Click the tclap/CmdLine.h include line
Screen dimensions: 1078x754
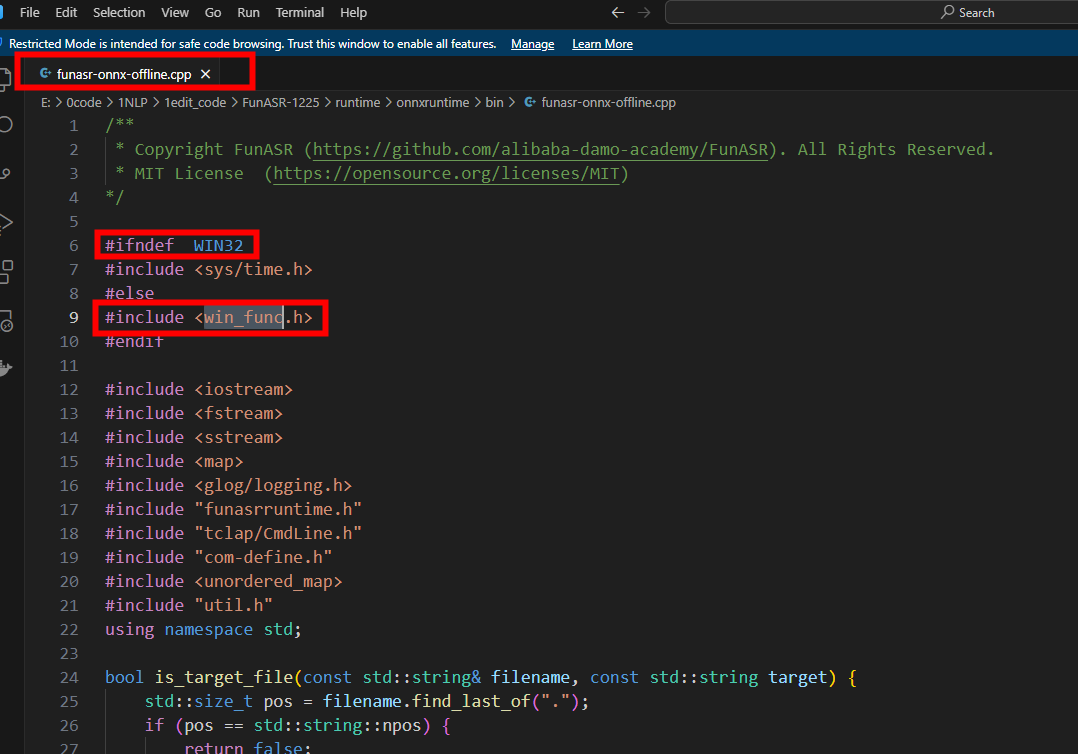pyautogui.click(x=233, y=533)
